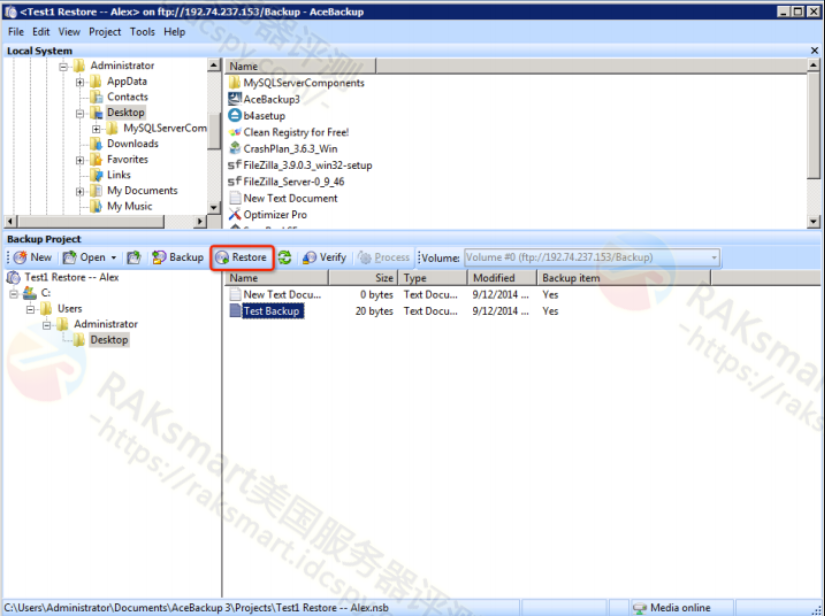The width and height of the screenshot is (825, 616).
Task: Select the AceBackup3 file icon
Action: point(235,99)
